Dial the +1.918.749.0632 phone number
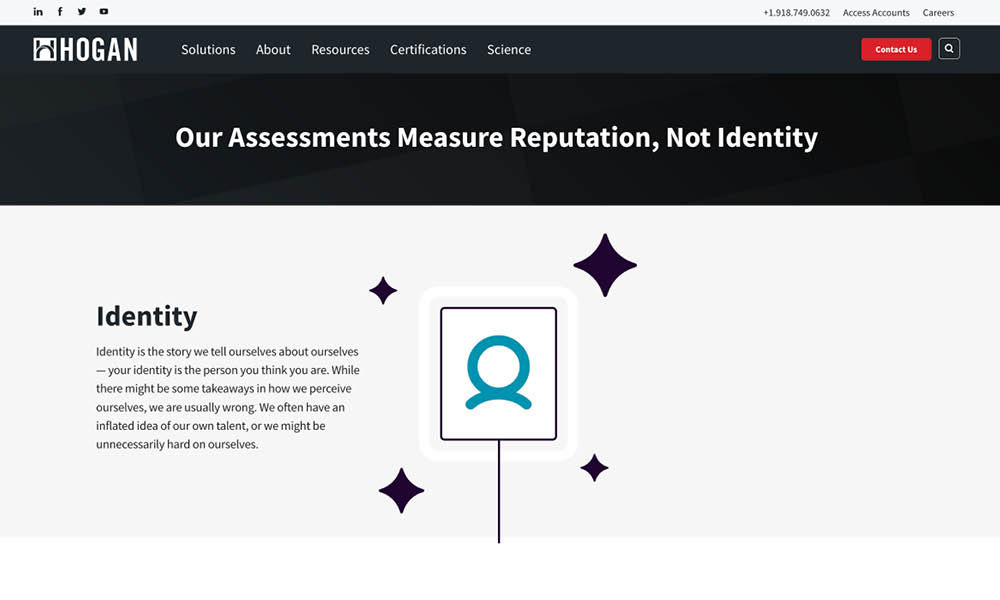The image size is (1000, 600). point(795,12)
